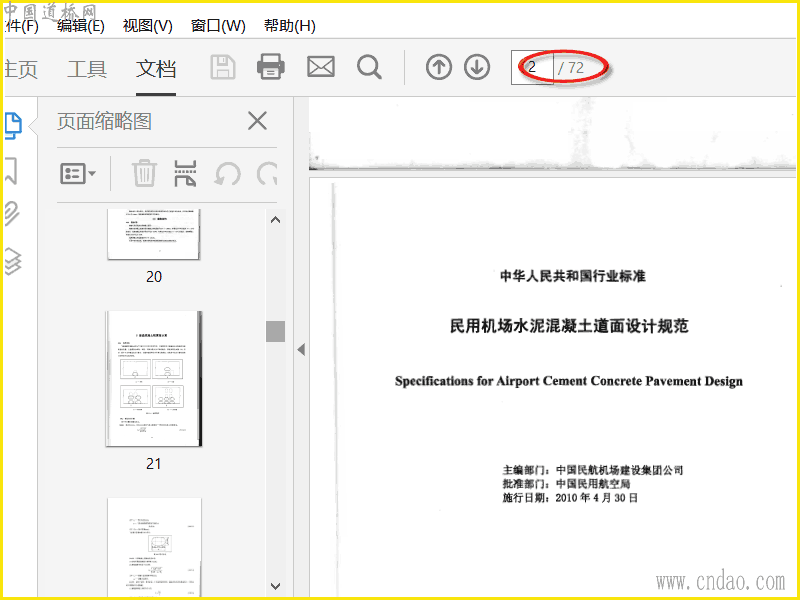Click the thumbnail scrollbar down arrow
Image resolution: width=800 pixels, height=600 pixels.
(x=276, y=586)
